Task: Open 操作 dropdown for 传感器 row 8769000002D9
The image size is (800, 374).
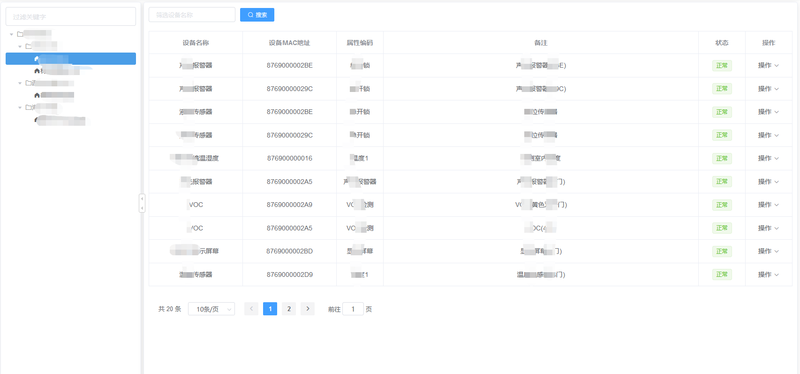Action: click(x=768, y=275)
